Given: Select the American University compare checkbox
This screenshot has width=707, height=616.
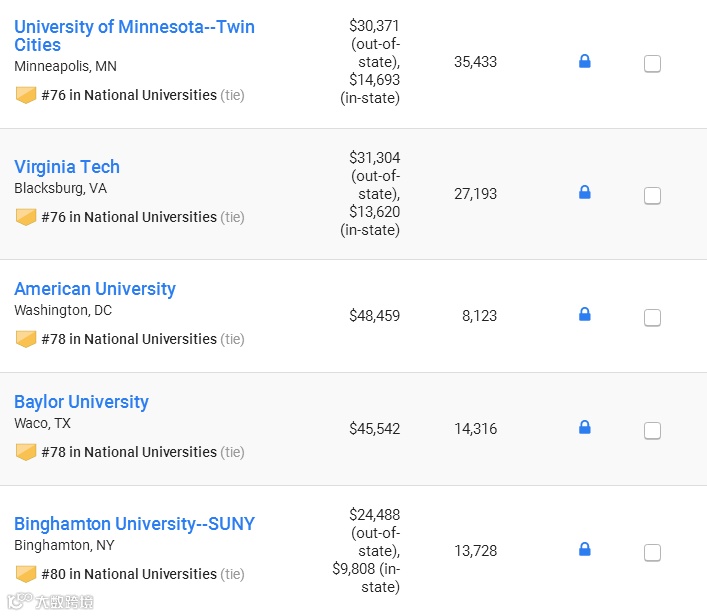Looking at the screenshot, I should [x=652, y=318].
